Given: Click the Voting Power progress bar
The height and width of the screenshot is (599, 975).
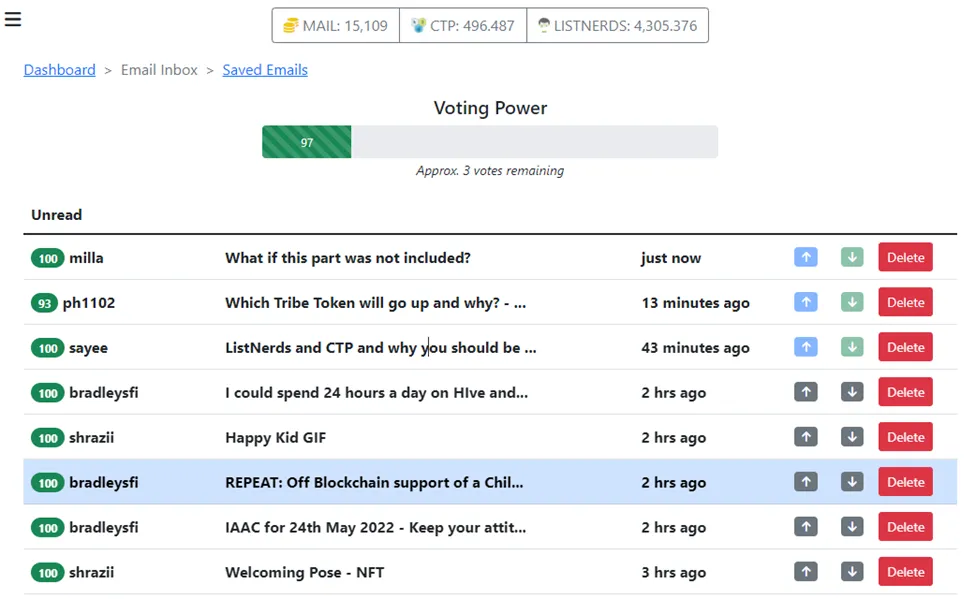Looking at the screenshot, I should pyautogui.click(x=490, y=142).
